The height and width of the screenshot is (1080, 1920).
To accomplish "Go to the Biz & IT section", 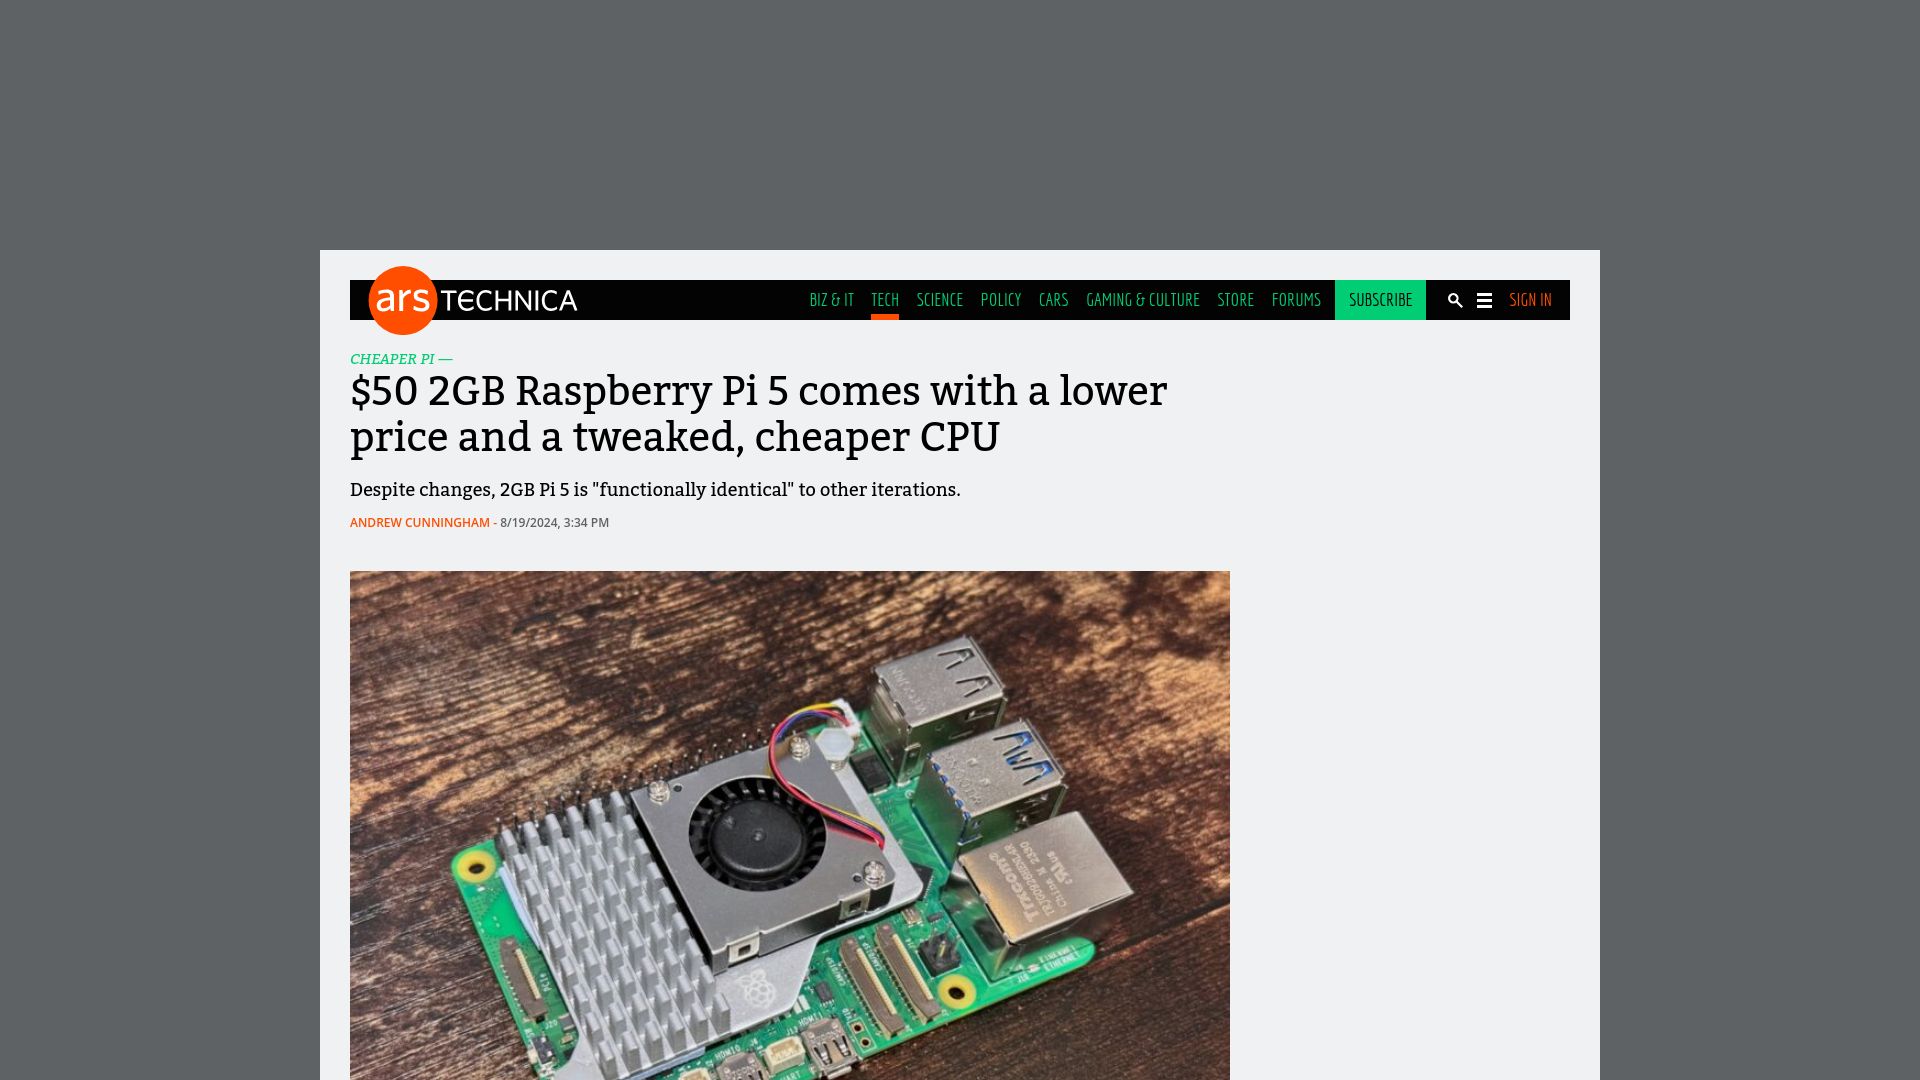I will click(831, 300).
